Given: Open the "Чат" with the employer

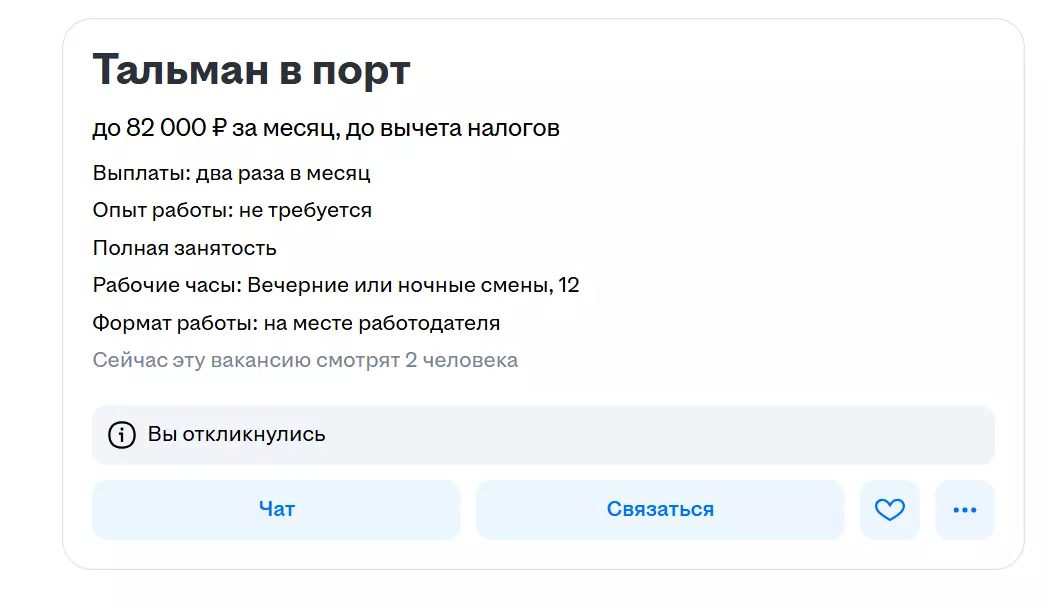Looking at the screenshot, I should (x=276, y=510).
